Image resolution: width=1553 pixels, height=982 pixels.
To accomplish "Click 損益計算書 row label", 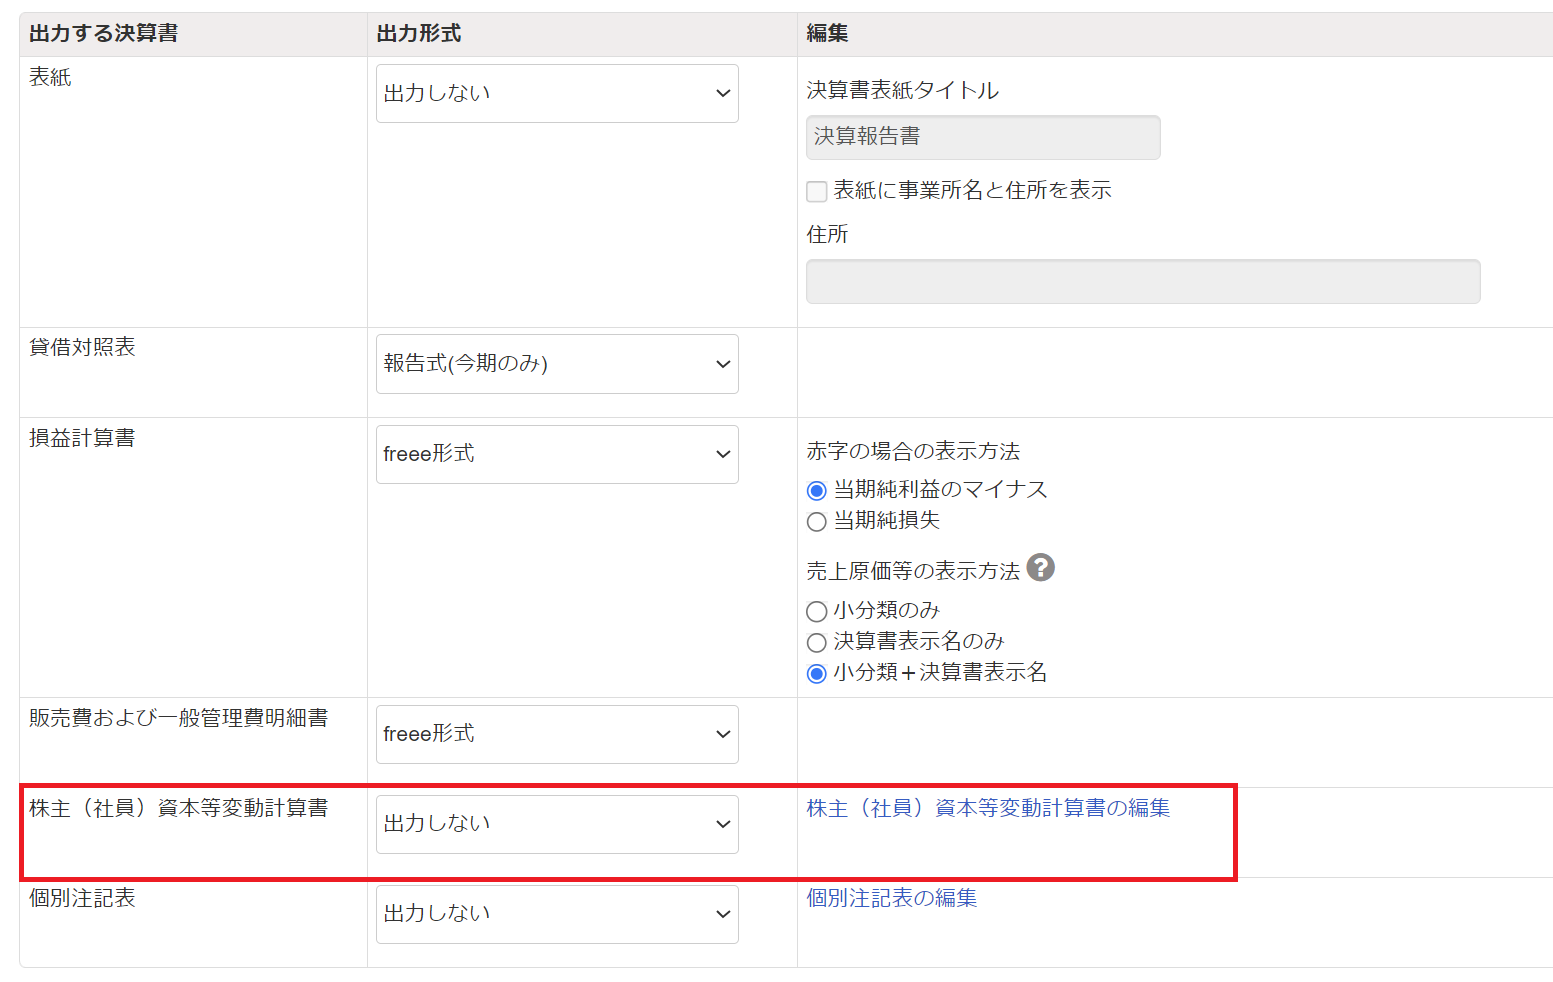I will tap(82, 438).
